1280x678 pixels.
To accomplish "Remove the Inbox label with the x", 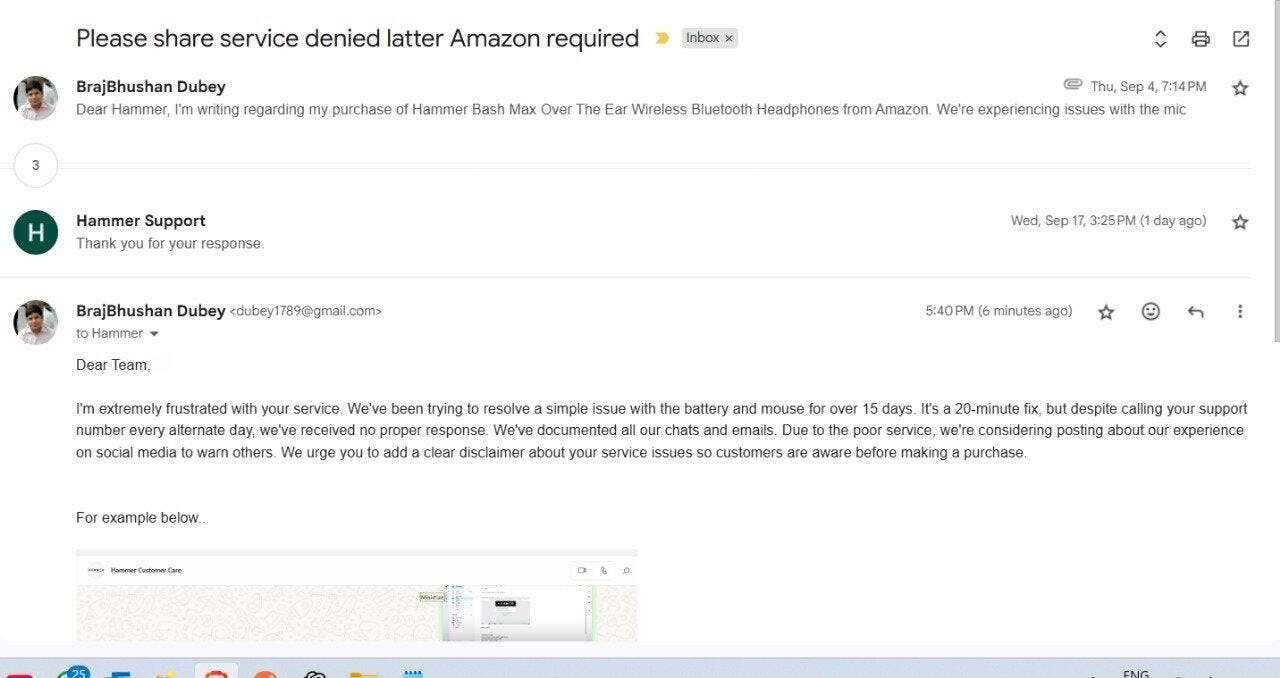I will pos(729,38).
